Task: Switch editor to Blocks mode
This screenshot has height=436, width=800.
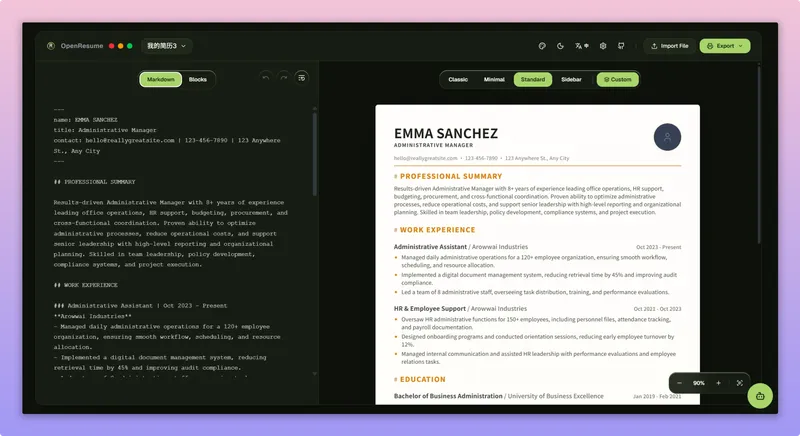Action: click(197, 80)
